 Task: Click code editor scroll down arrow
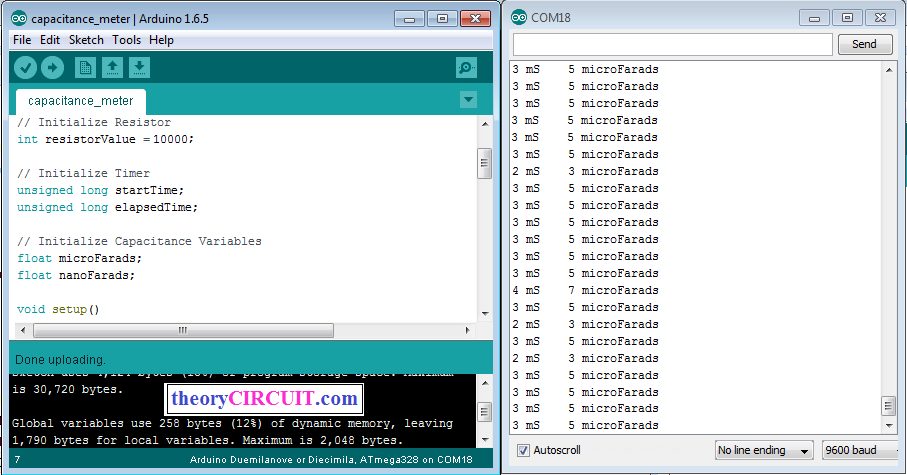coord(485,314)
